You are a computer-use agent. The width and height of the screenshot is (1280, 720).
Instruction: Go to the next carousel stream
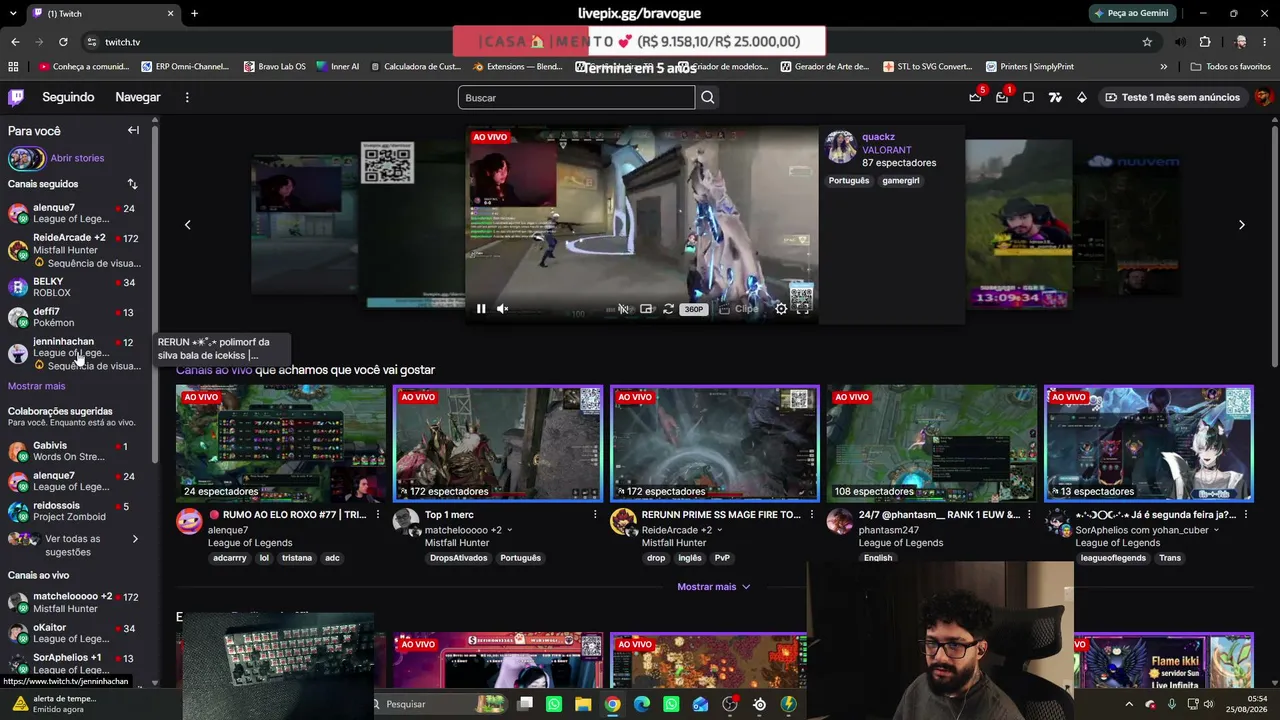click(x=1242, y=225)
